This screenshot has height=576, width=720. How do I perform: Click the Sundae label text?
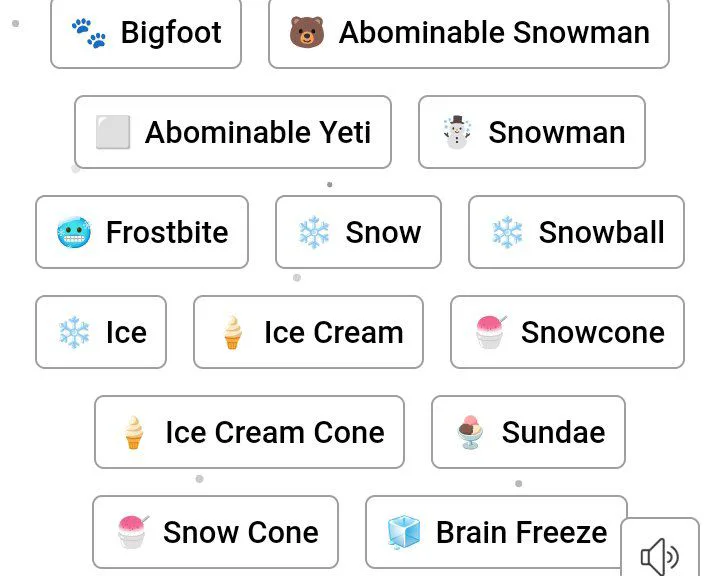553,432
